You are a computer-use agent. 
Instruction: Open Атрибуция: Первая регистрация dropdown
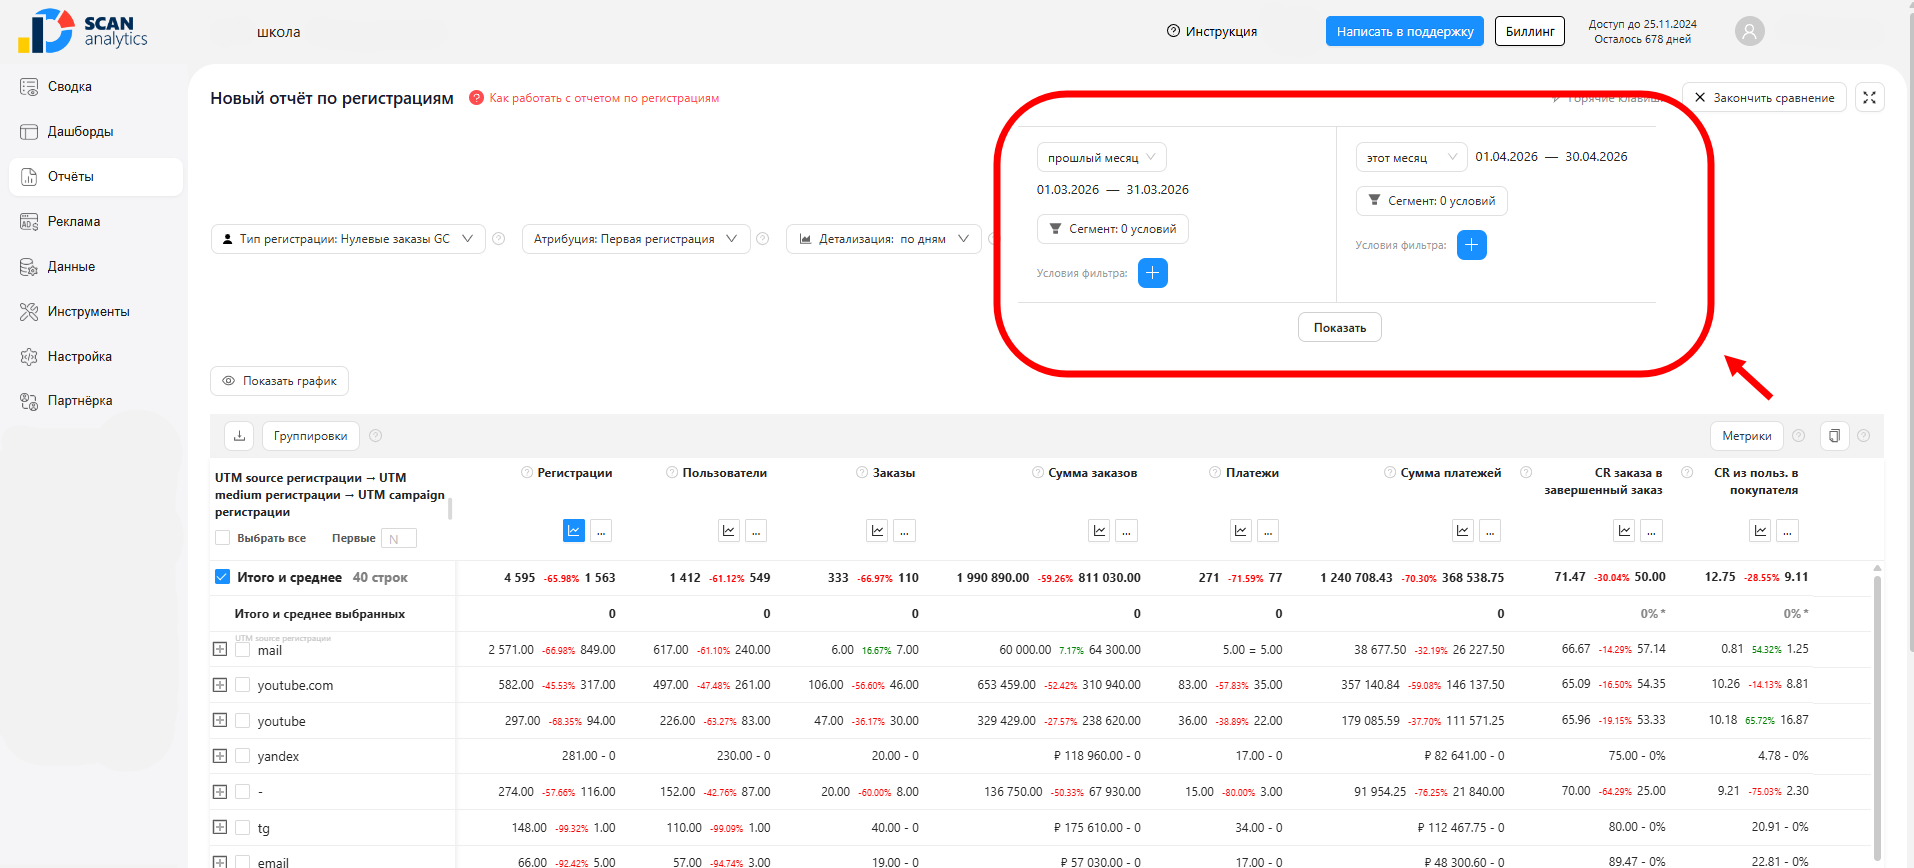[x=636, y=239]
